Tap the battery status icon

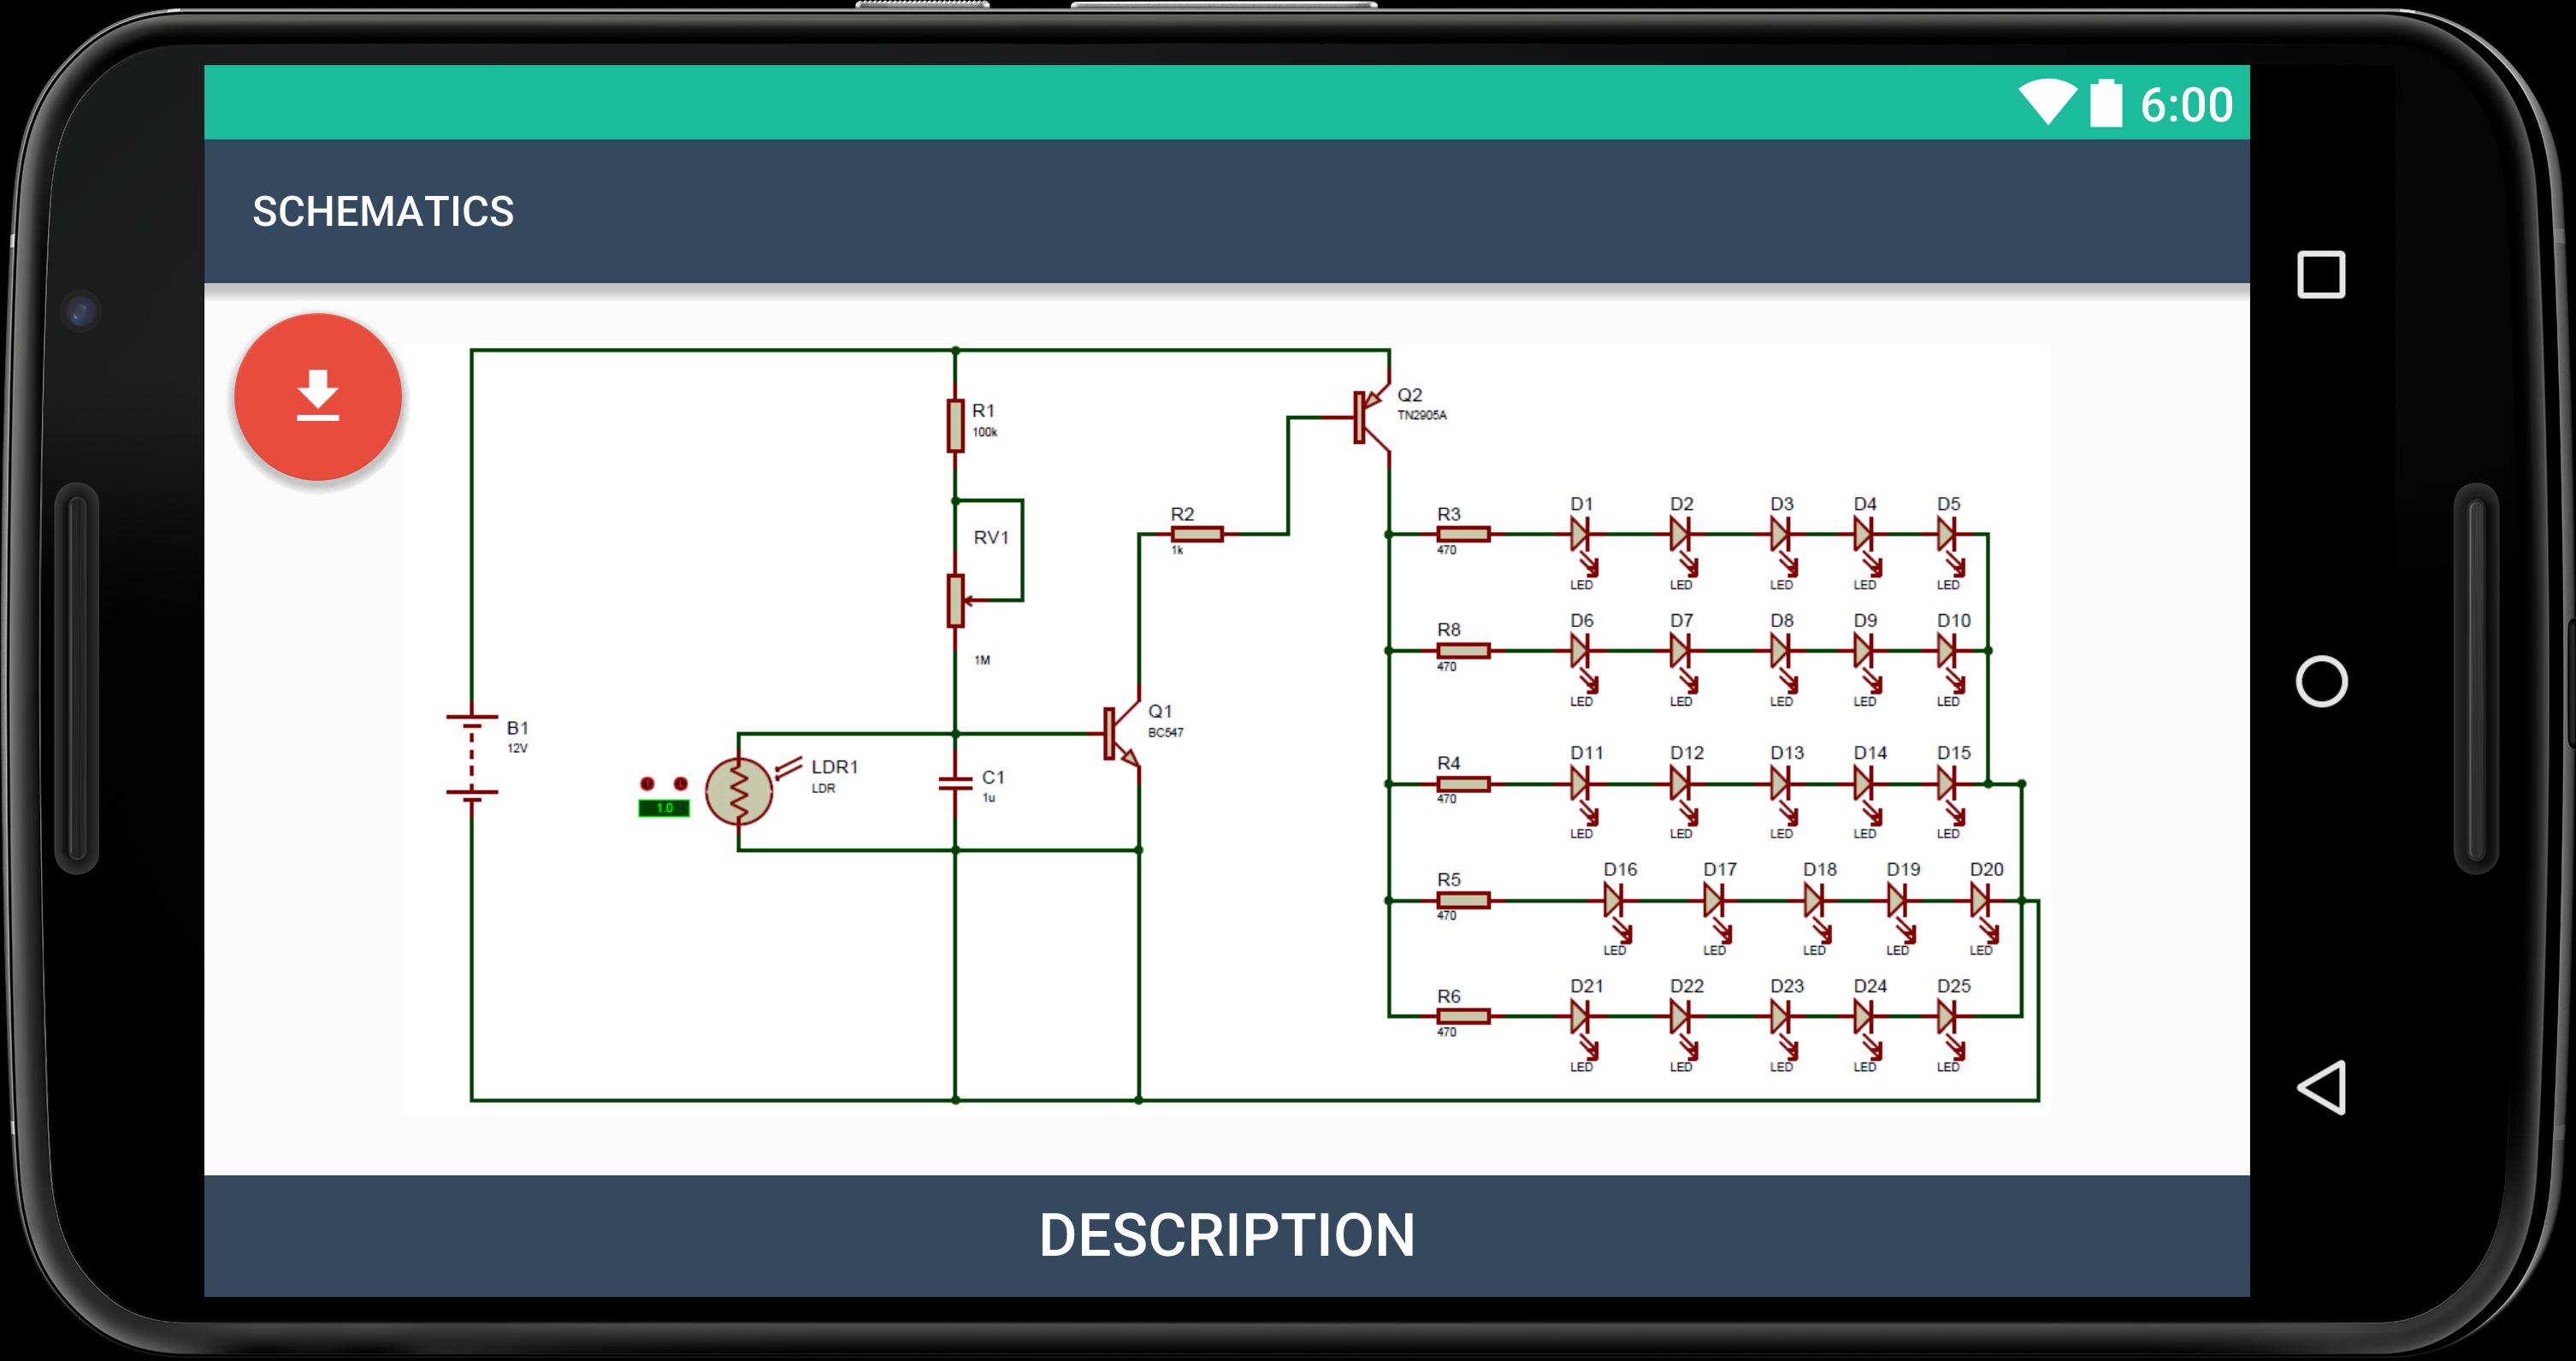pos(2106,102)
